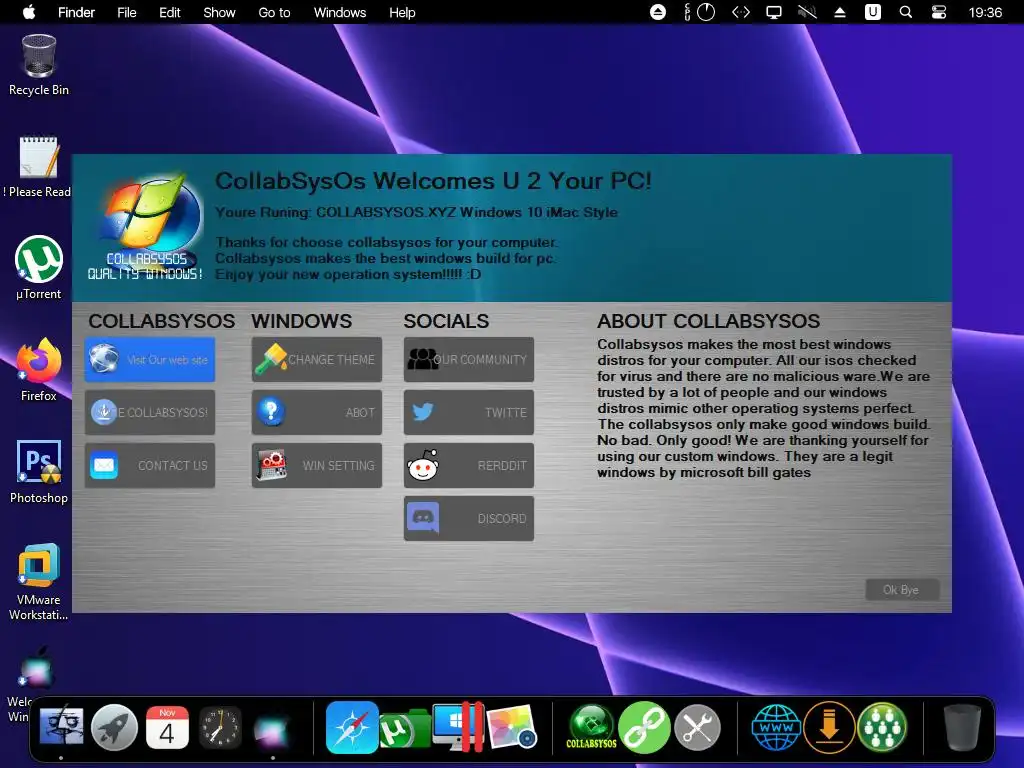Click the TWITTE social button
Screen dimensions: 1024x768
click(469, 412)
